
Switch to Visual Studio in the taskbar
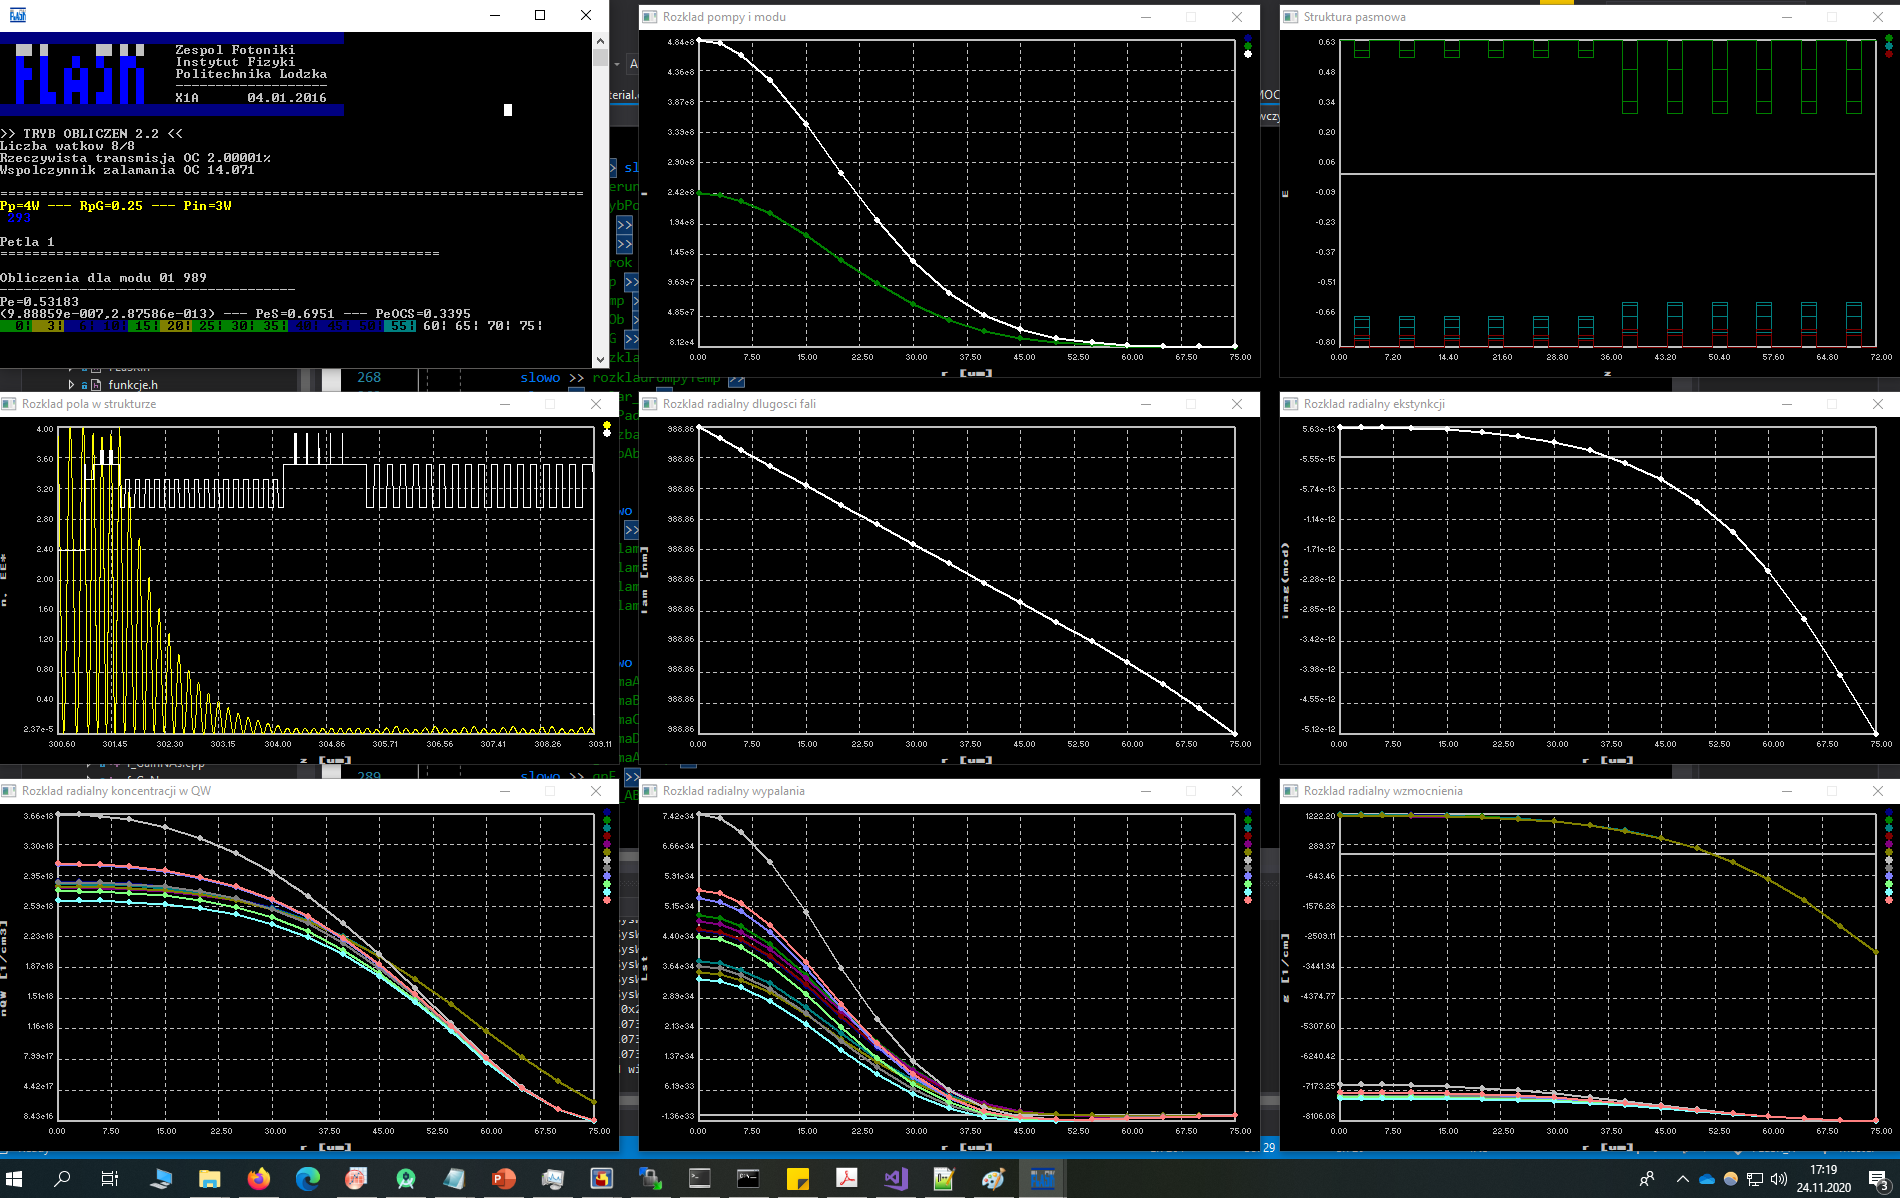tap(895, 1179)
